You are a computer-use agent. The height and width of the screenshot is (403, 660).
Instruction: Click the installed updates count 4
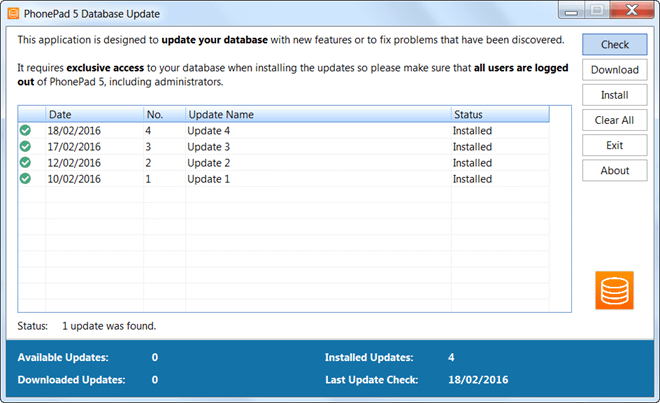(x=451, y=358)
